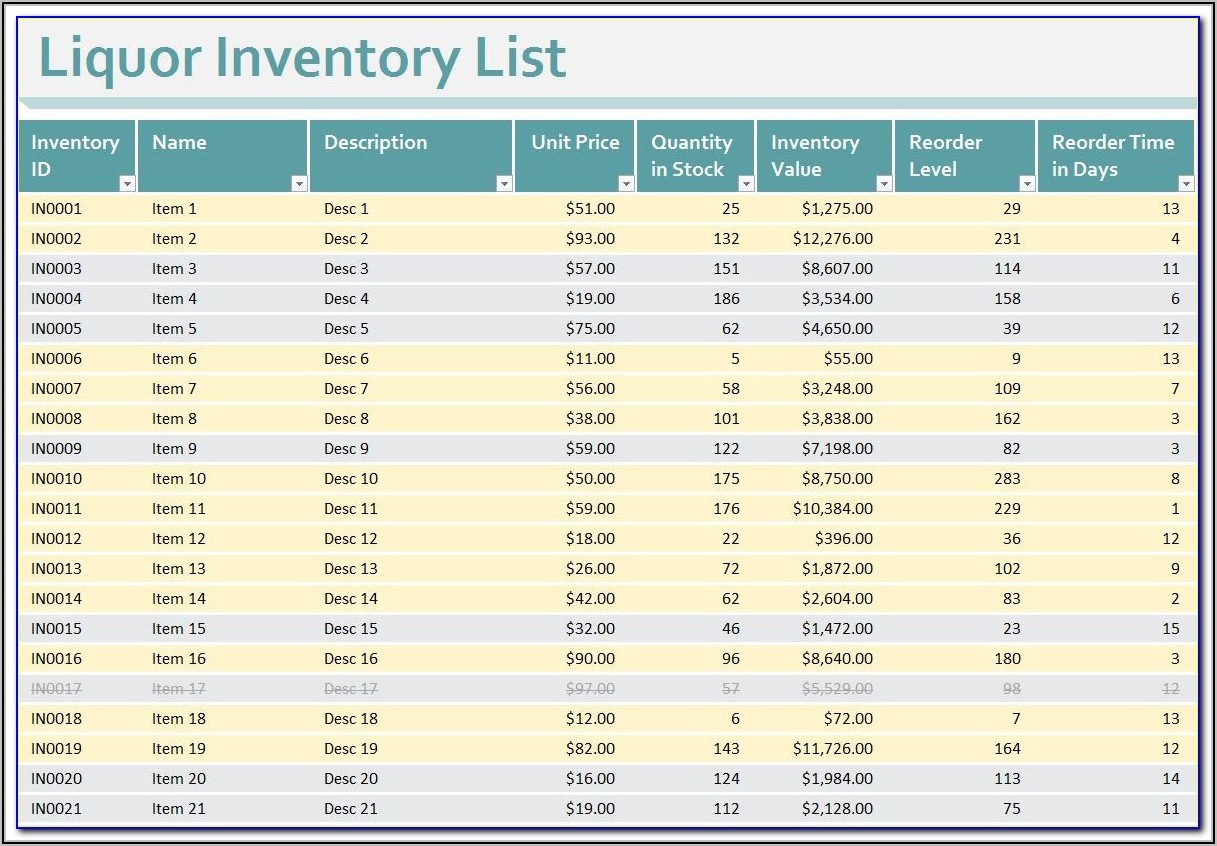This screenshot has height=846, width=1217.
Task: Open the Reorder Time in Days filter
Action: click(1186, 184)
